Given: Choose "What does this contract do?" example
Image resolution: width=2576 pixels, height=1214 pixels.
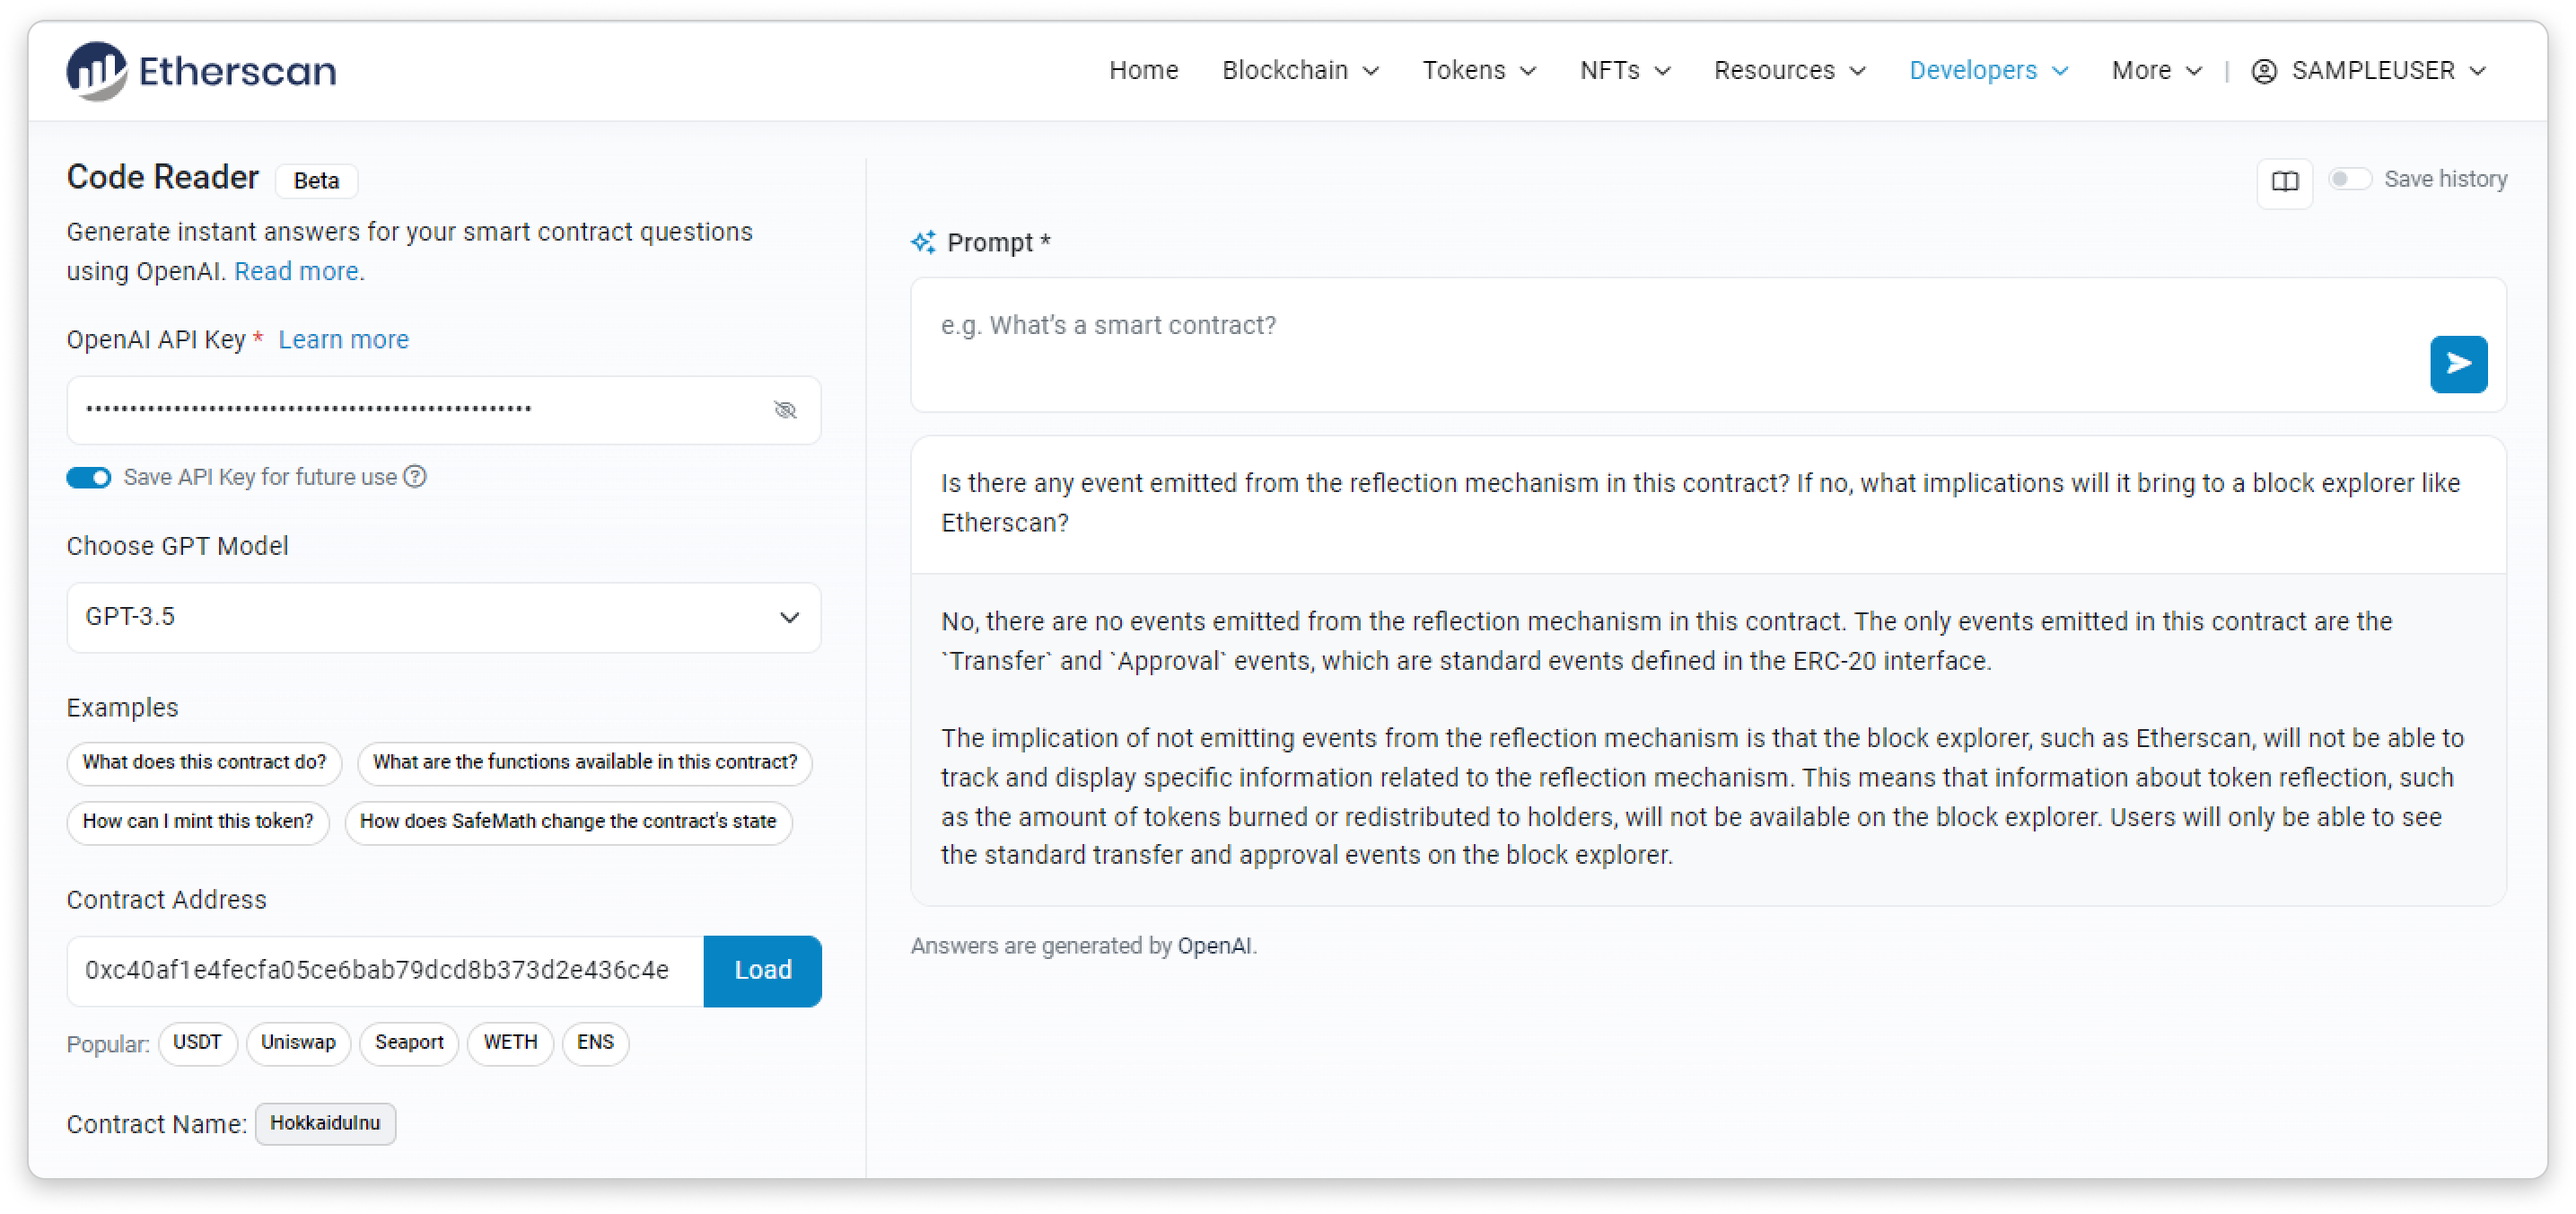Looking at the screenshot, I should (204, 762).
